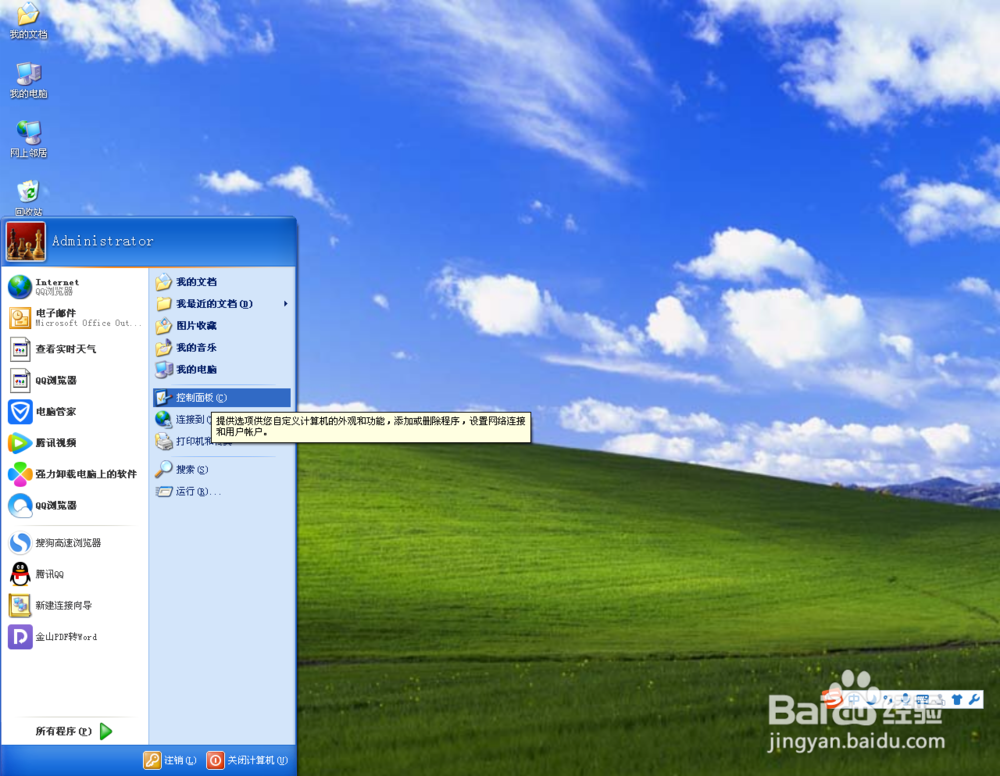Viewport: 1000px width, 776px height.
Task: Expand 我最近的文档 submenu arrow
Action: (x=286, y=304)
